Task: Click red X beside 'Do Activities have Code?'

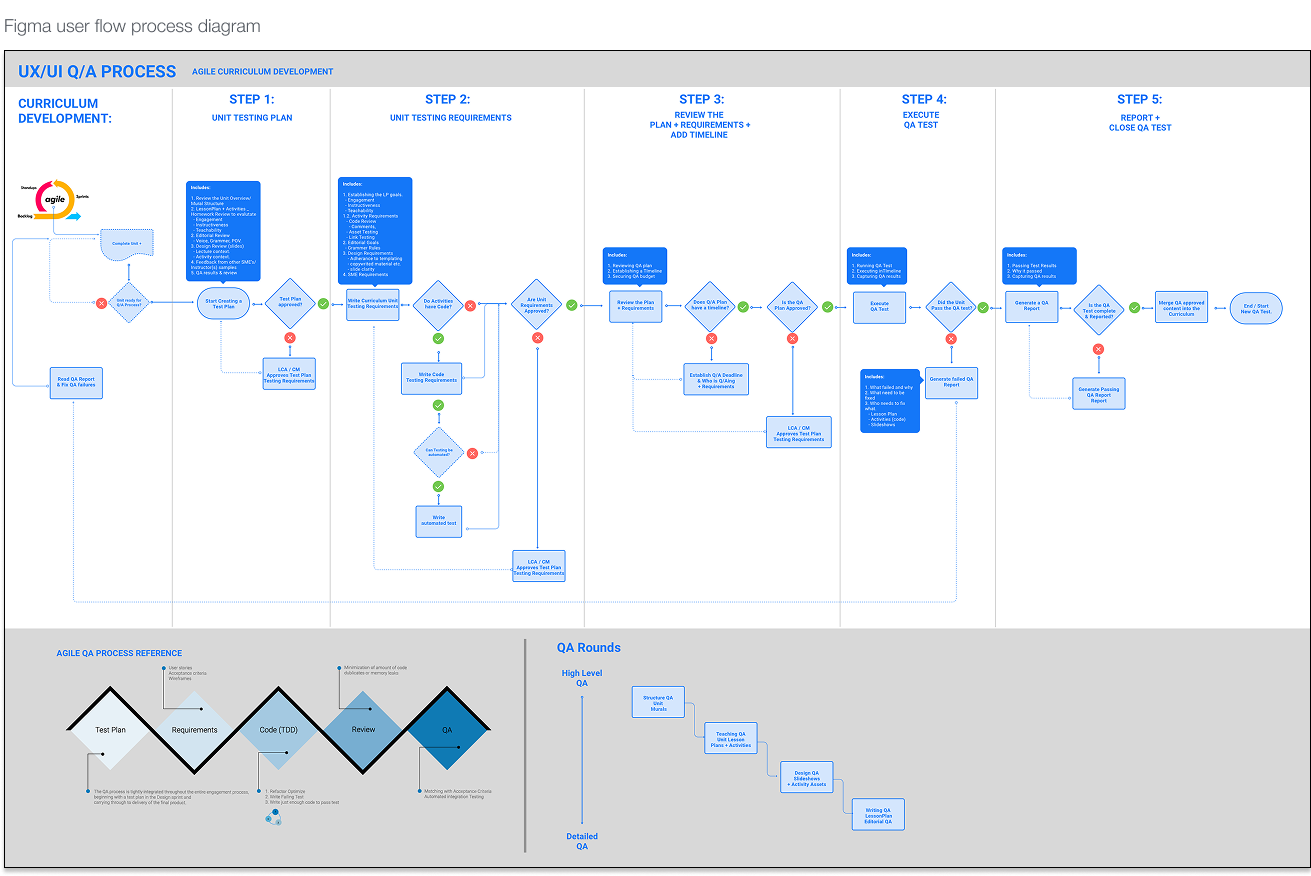Action: 472,305
